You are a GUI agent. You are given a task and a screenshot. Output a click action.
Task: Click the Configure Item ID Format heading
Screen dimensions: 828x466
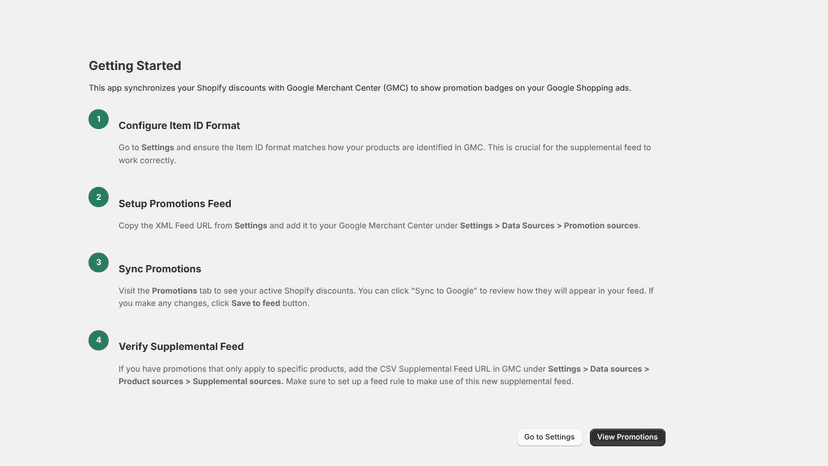click(179, 126)
